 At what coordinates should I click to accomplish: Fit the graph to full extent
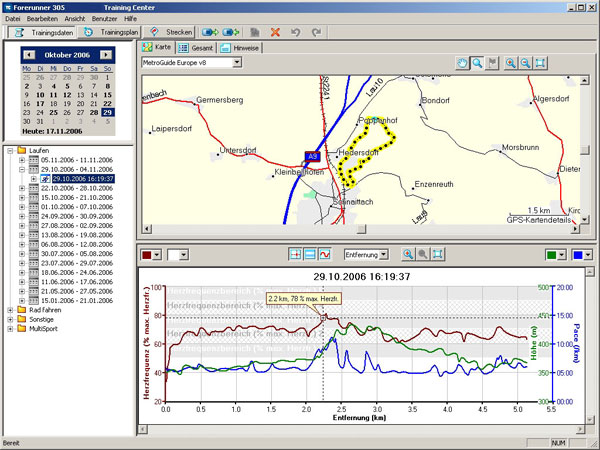click(438, 254)
